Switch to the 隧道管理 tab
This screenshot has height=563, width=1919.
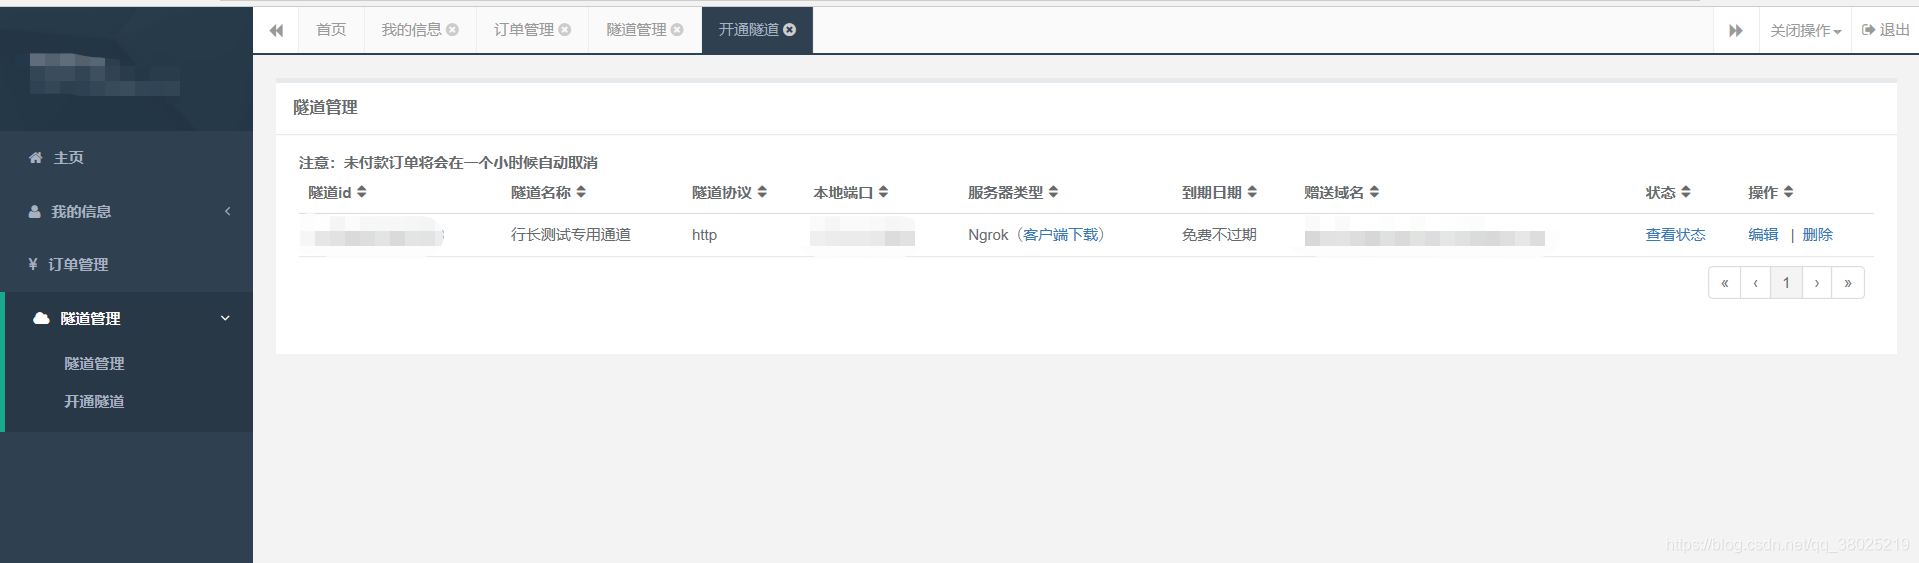click(636, 30)
